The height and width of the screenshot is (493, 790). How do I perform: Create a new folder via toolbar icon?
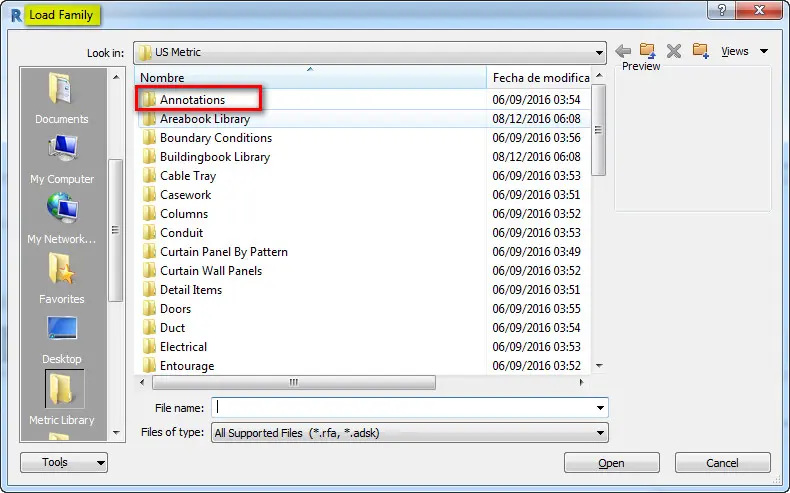(x=700, y=51)
